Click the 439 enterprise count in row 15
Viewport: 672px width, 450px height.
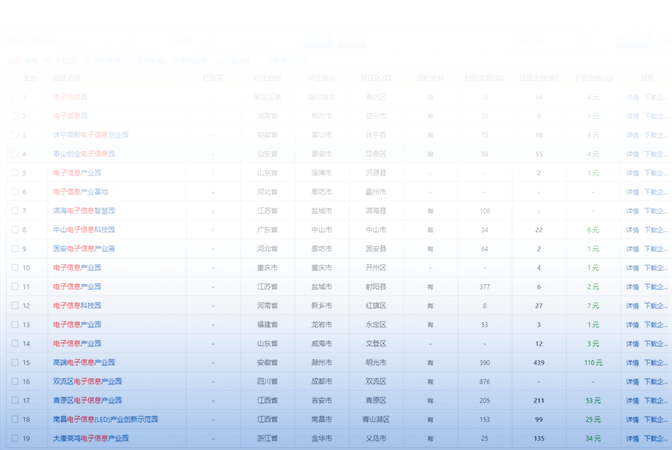tap(539, 363)
